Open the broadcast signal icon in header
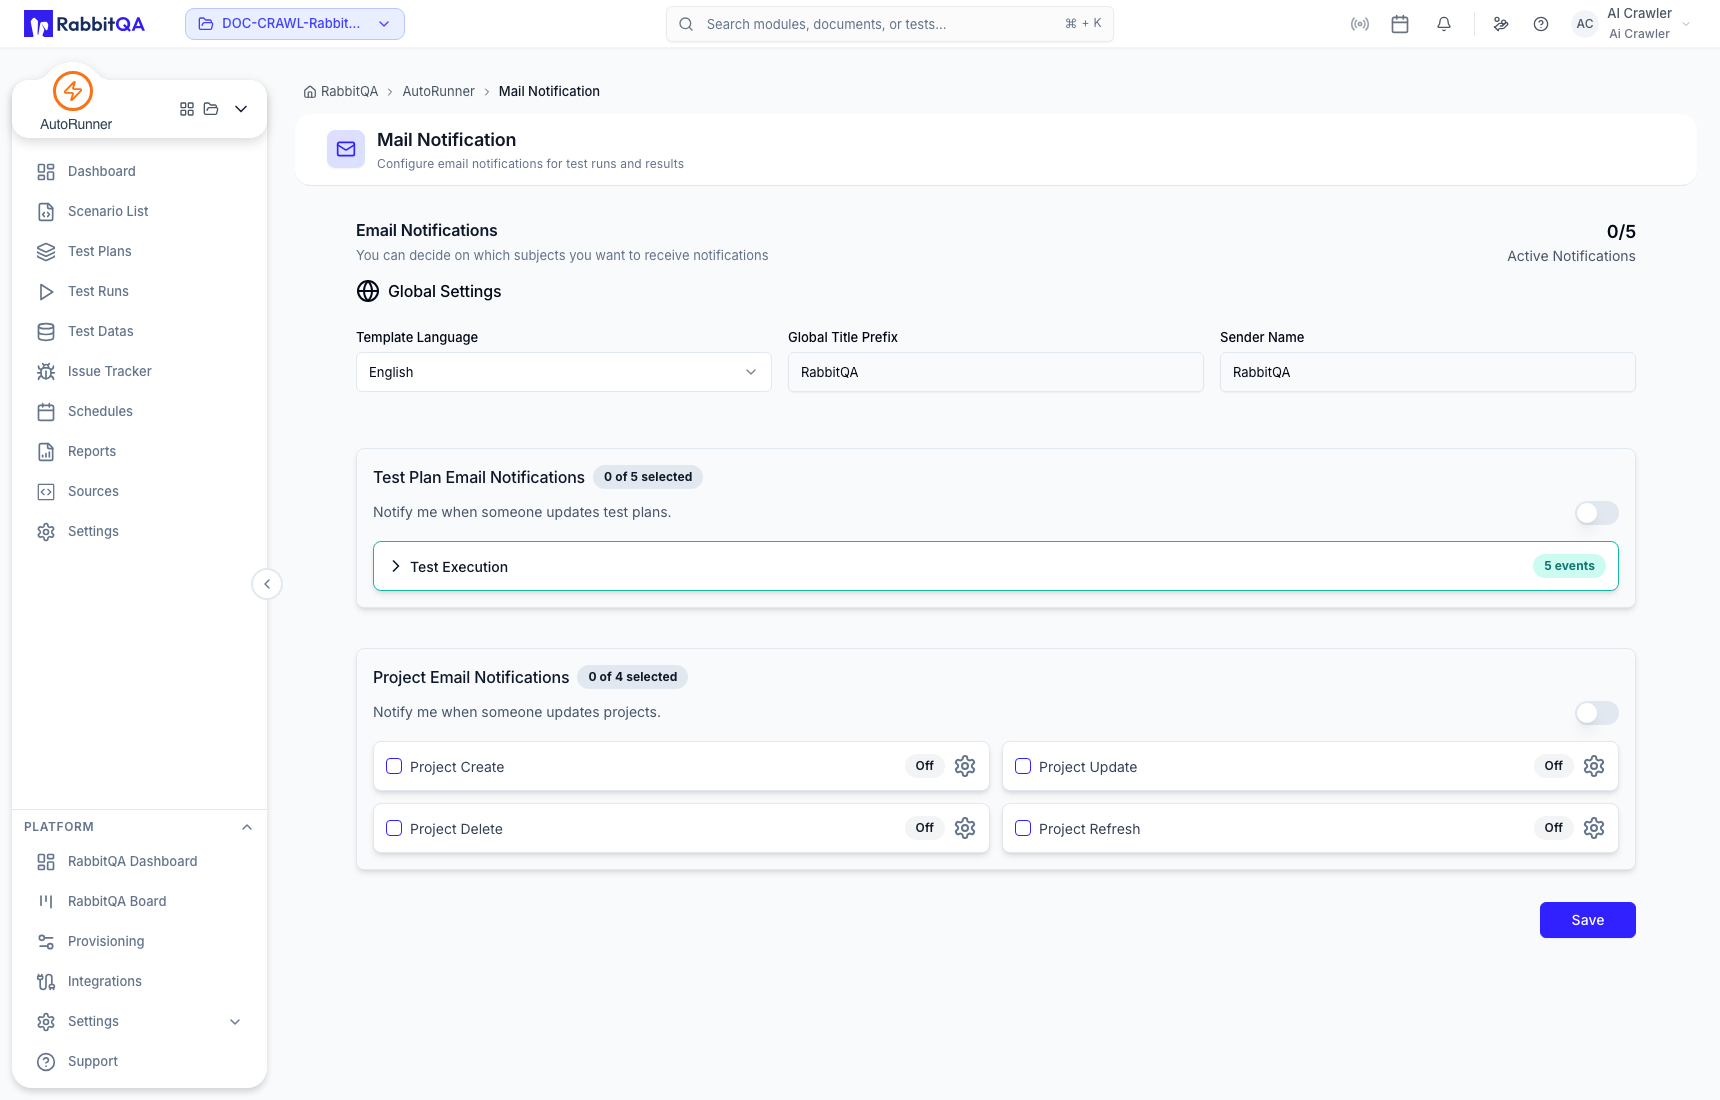This screenshot has width=1720, height=1100. [x=1360, y=24]
